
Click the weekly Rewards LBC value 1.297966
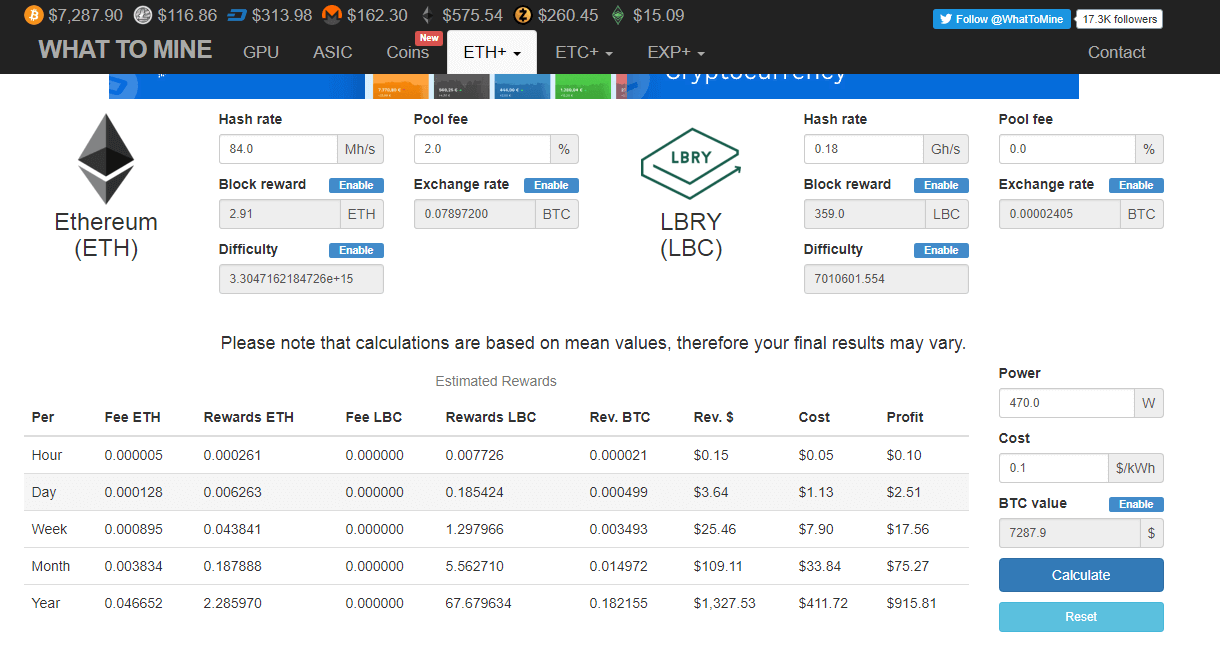click(x=475, y=529)
